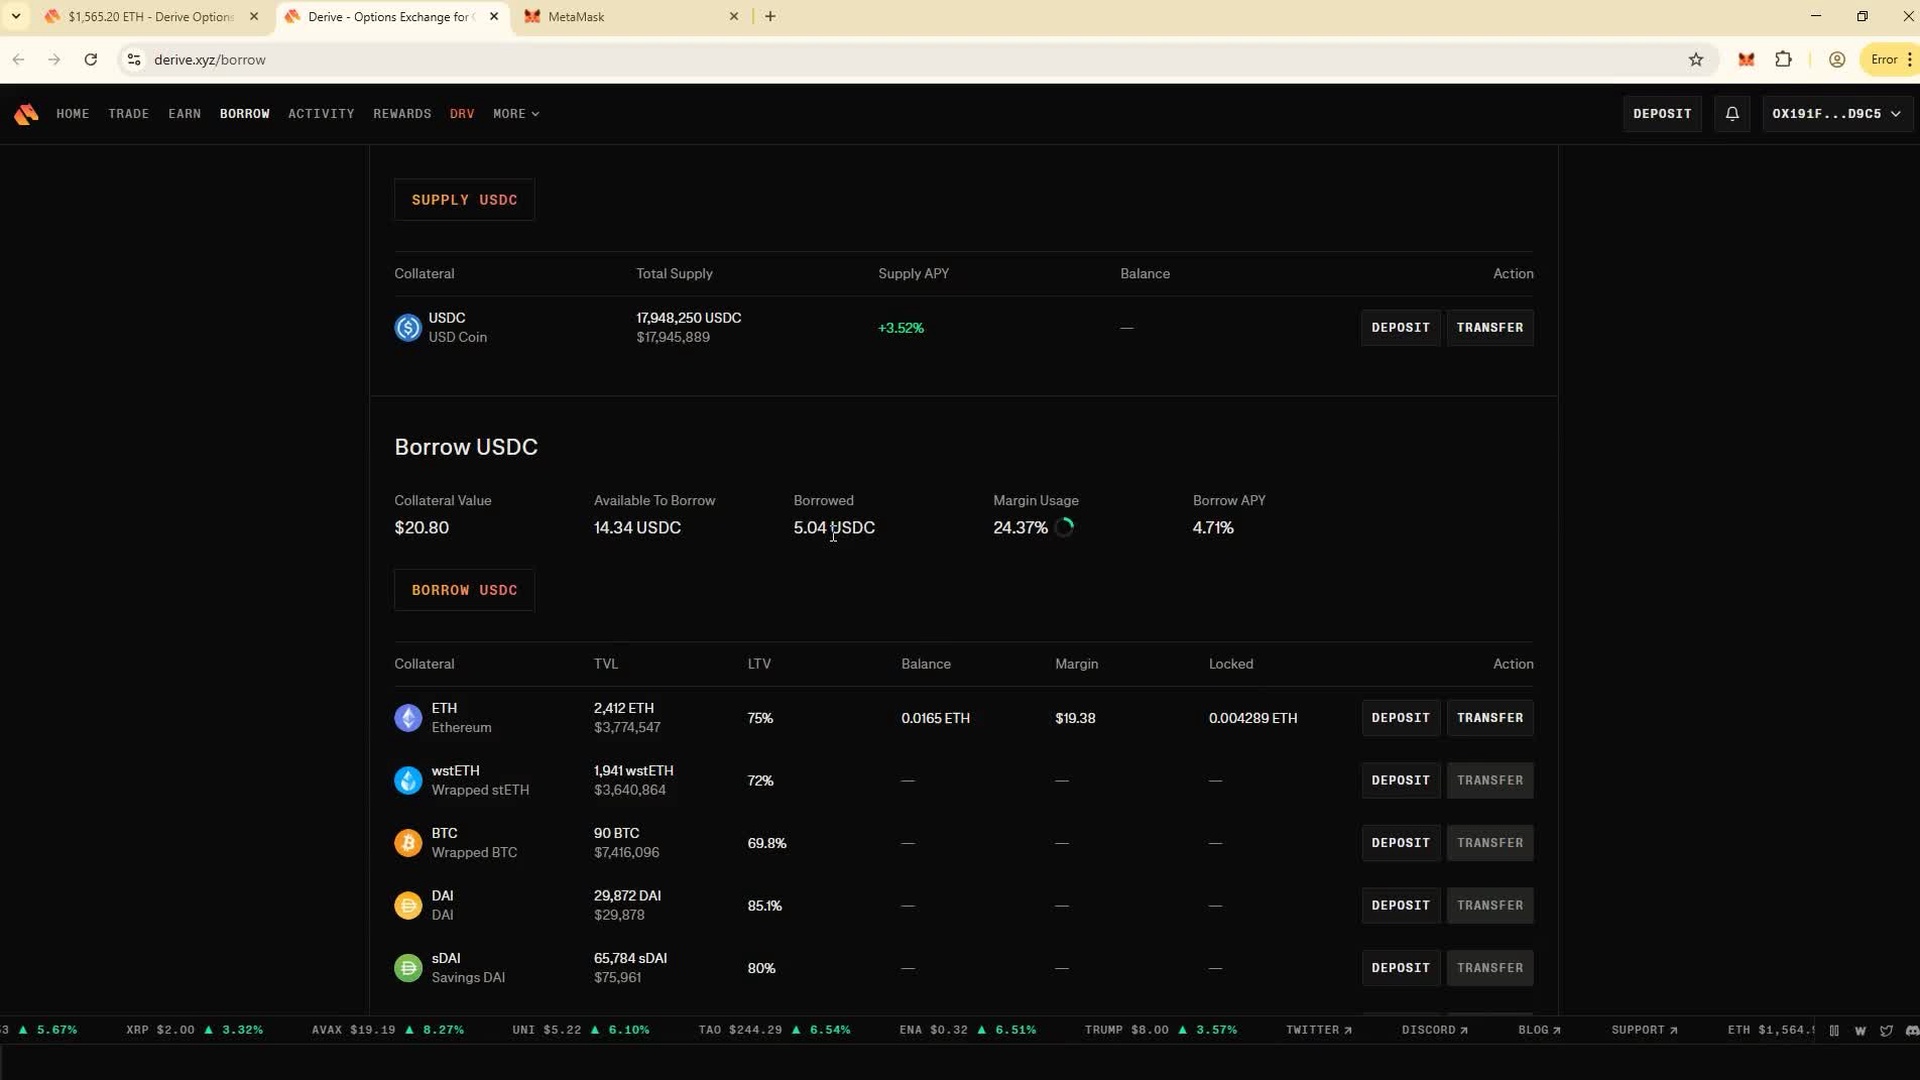Open browser extensions puzzle icon
Screen dimensions: 1920x1080
pyautogui.click(x=1783, y=60)
